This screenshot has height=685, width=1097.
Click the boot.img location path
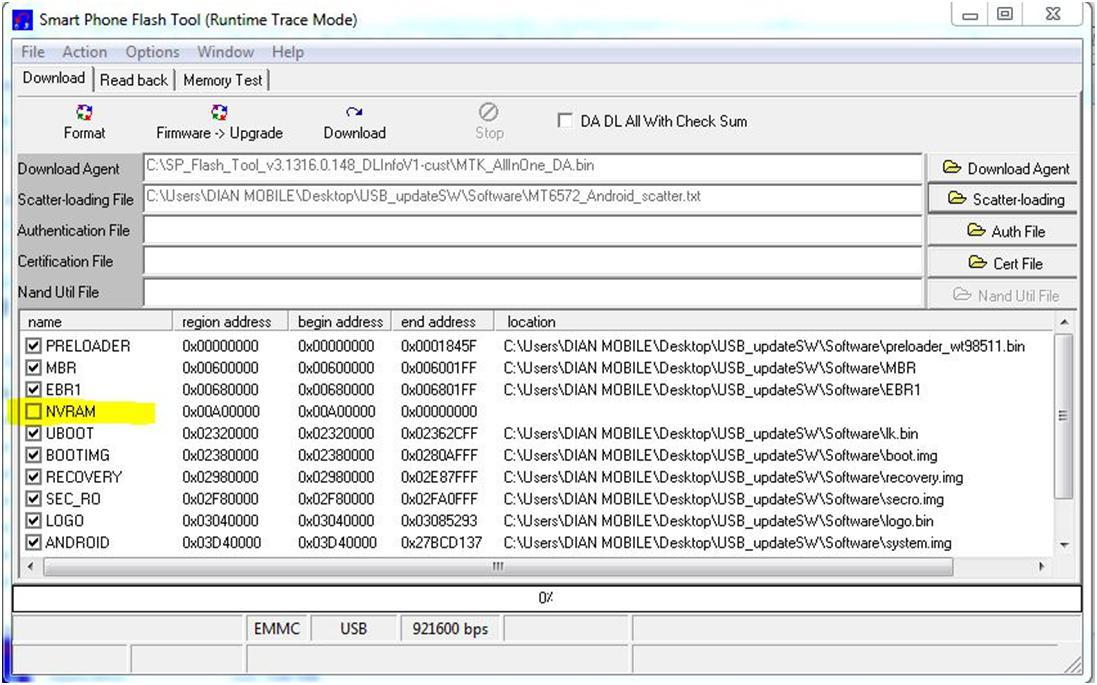(x=721, y=455)
